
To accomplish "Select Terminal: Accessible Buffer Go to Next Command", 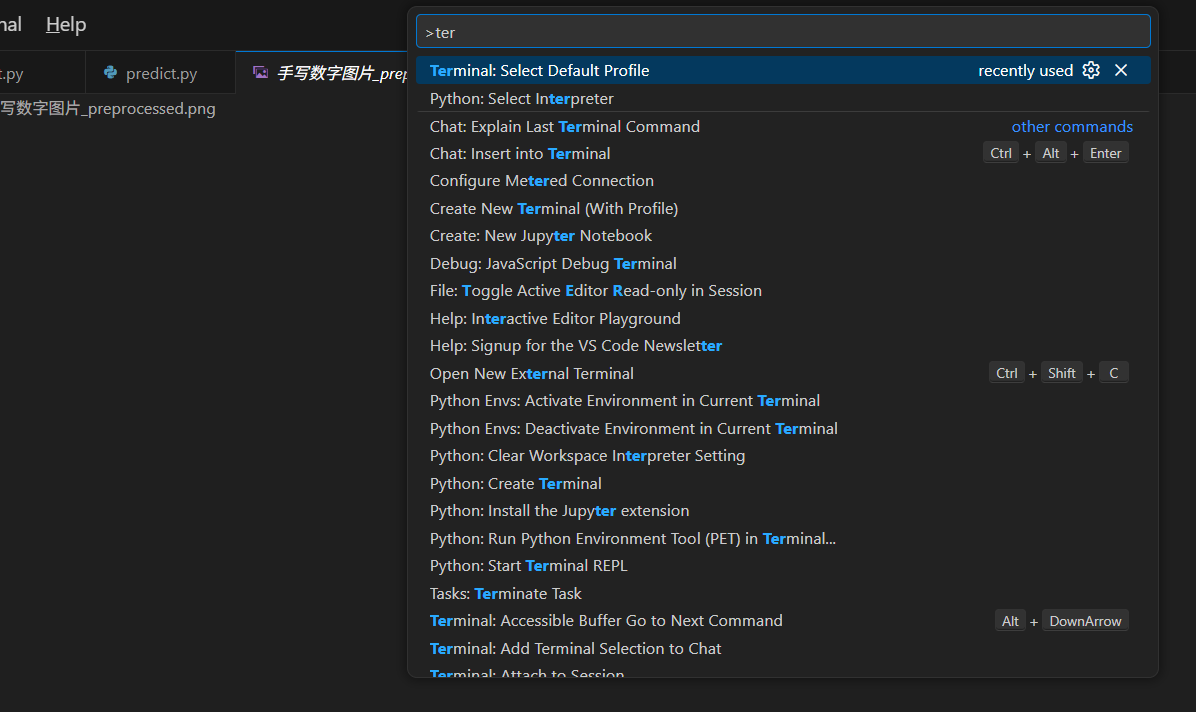I will (x=783, y=620).
